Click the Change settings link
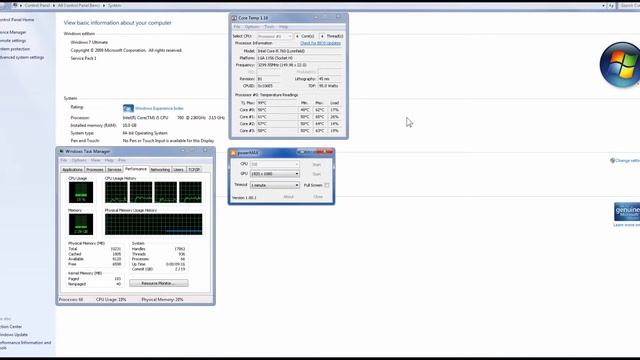Image resolution: width=640 pixels, height=360 pixels. [628, 161]
